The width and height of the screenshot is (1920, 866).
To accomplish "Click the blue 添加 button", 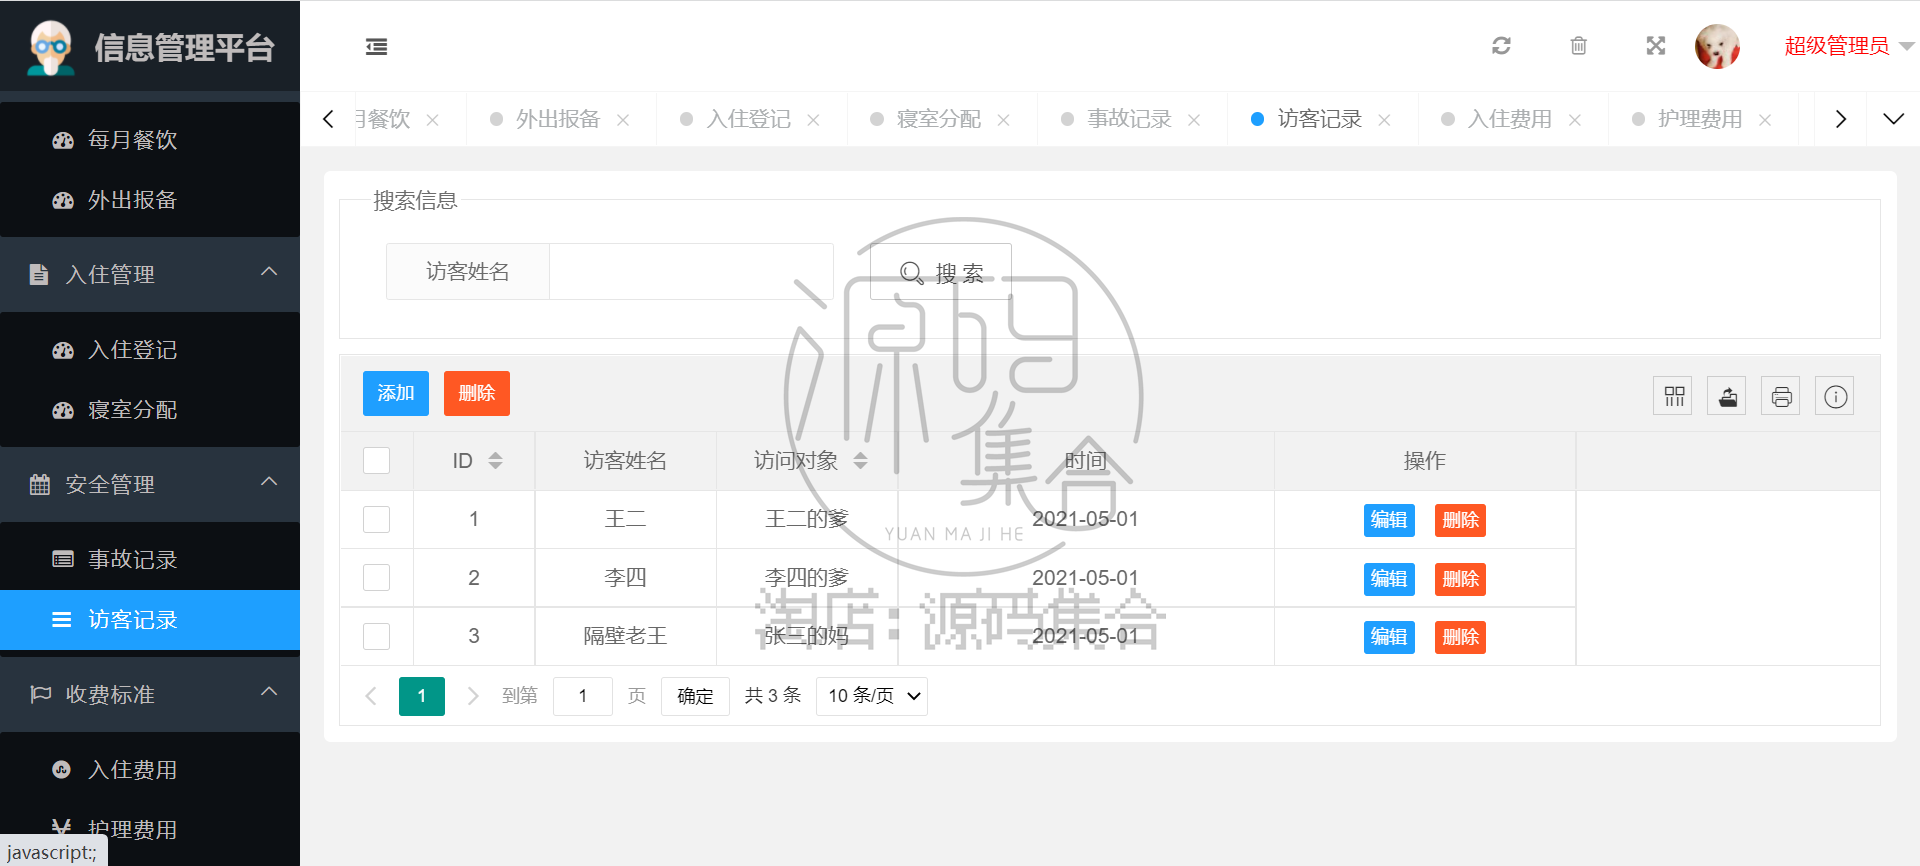I will pos(396,393).
